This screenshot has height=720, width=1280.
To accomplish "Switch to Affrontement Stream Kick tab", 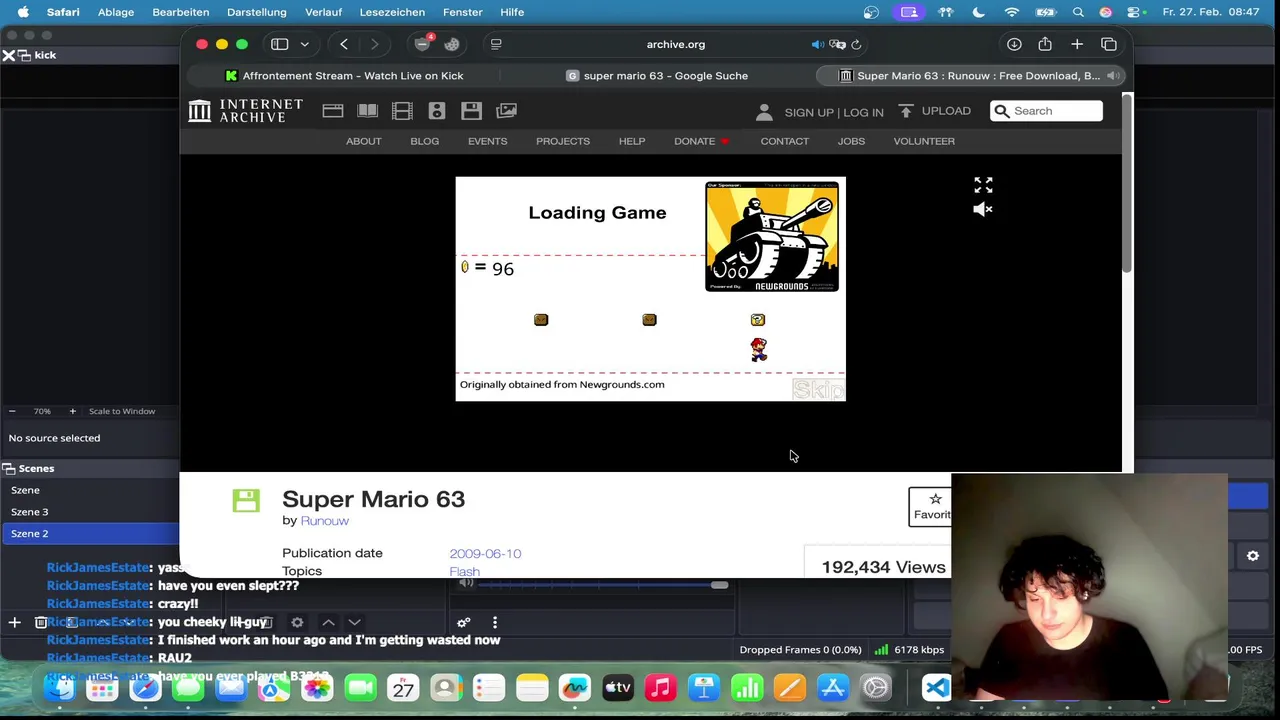I will tap(344, 76).
